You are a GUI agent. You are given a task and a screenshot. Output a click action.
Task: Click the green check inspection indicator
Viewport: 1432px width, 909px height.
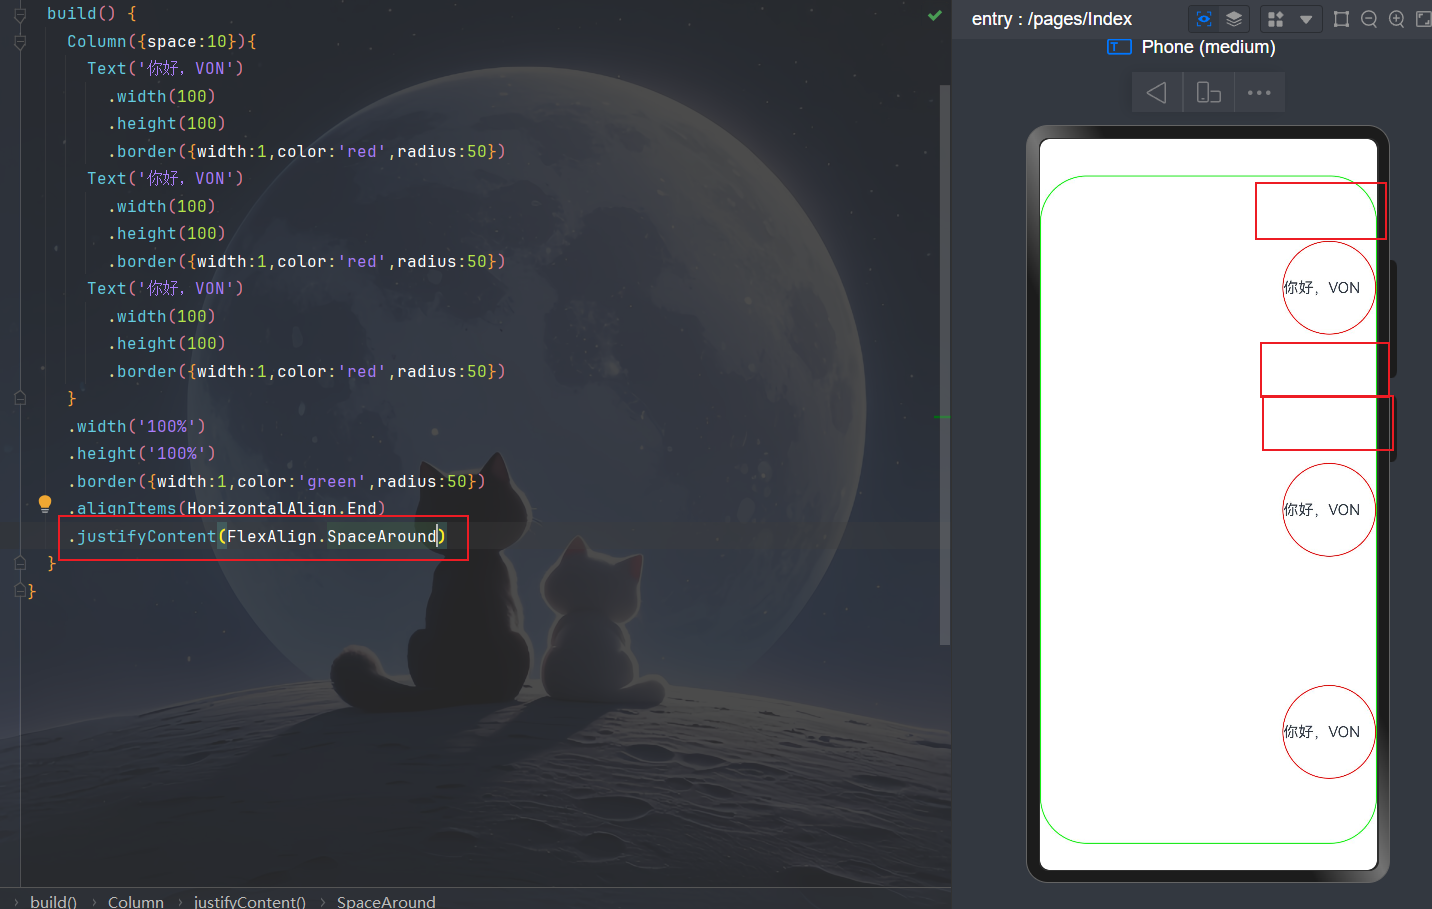tap(935, 15)
